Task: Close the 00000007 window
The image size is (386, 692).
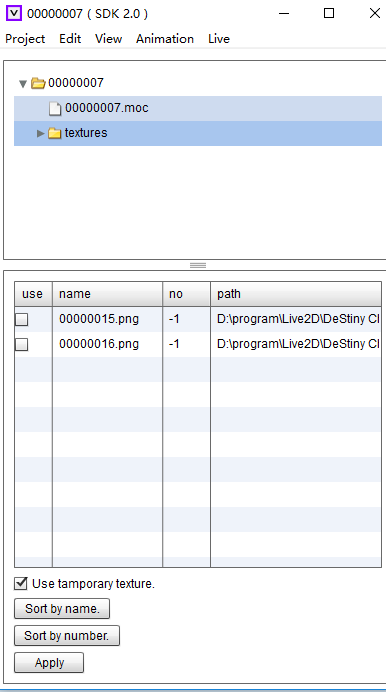Action: pyautogui.click(x=375, y=13)
